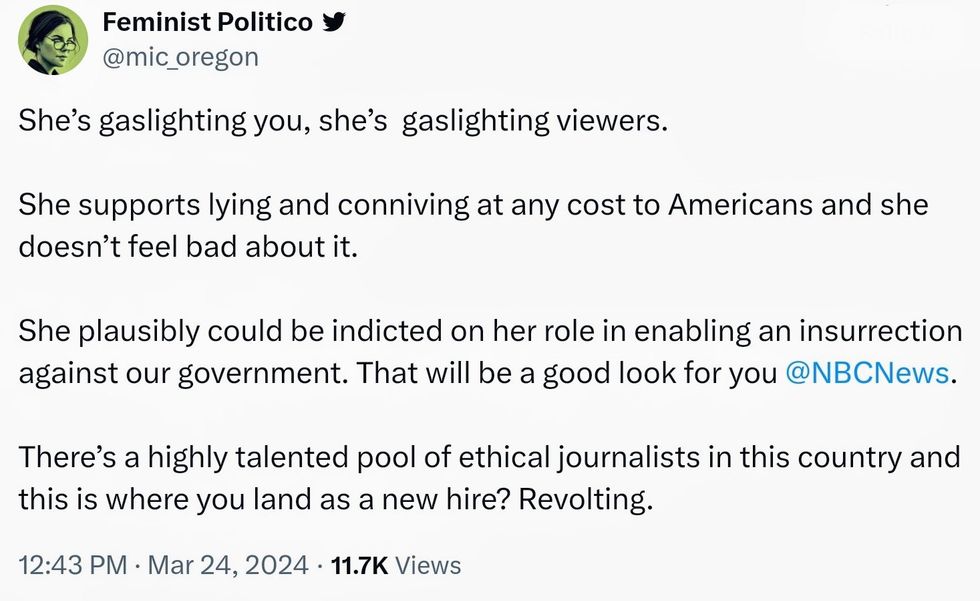
Task: Click the Twitter bird icon beside the name
Action: click(331, 23)
